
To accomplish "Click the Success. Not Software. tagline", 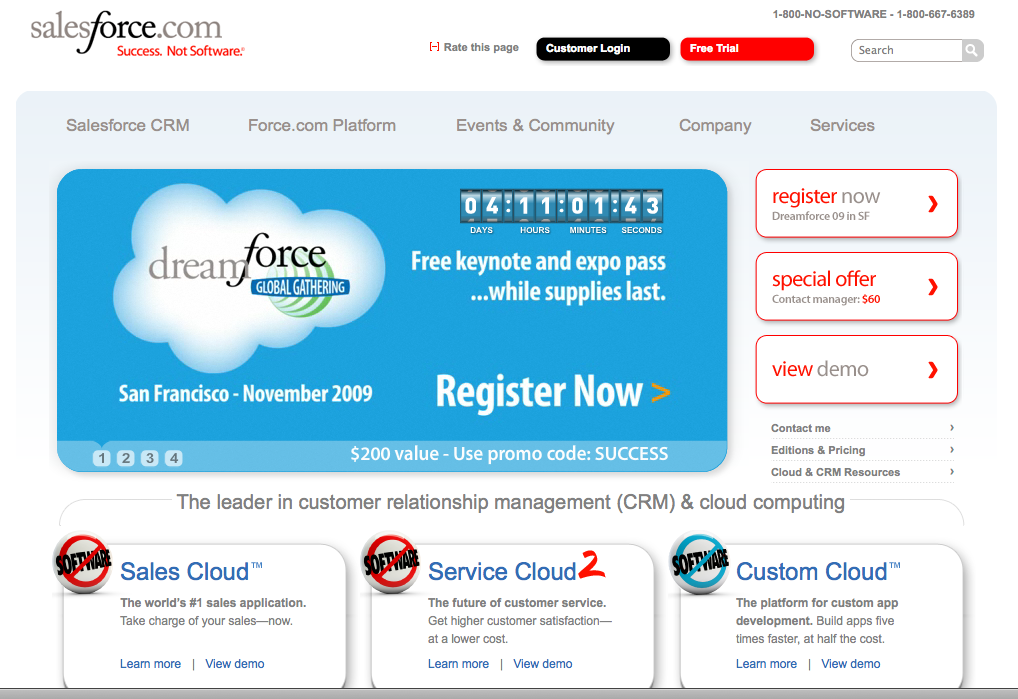I will click(180, 51).
